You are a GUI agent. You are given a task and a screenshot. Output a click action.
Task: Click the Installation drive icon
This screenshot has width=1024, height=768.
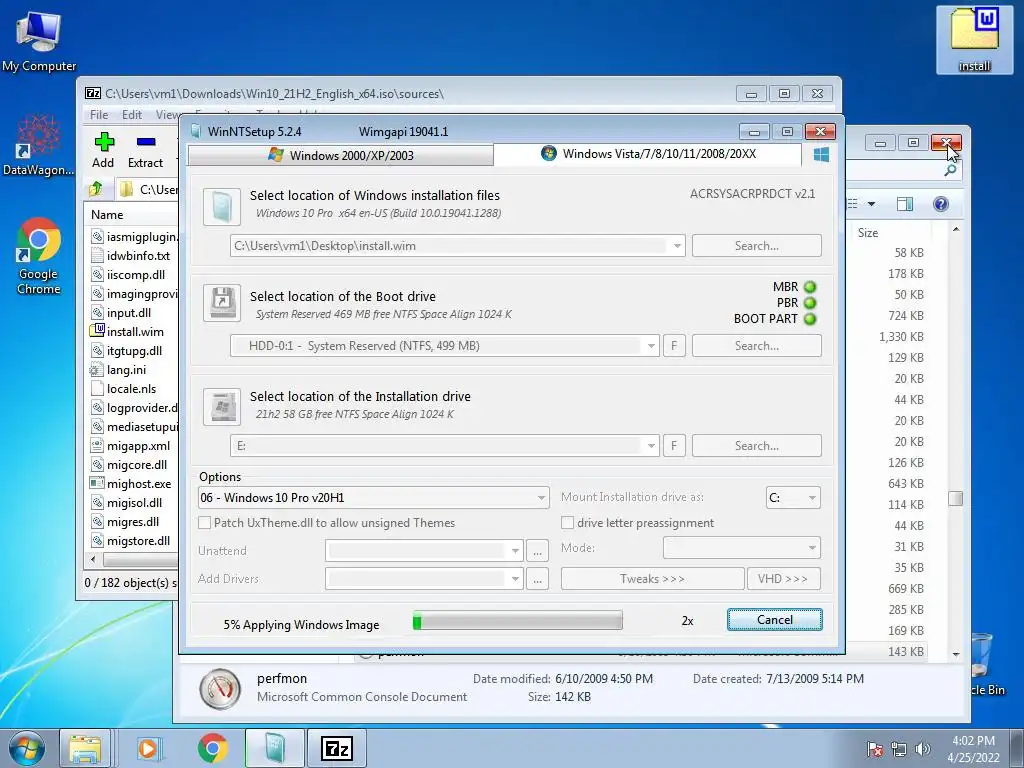point(222,406)
